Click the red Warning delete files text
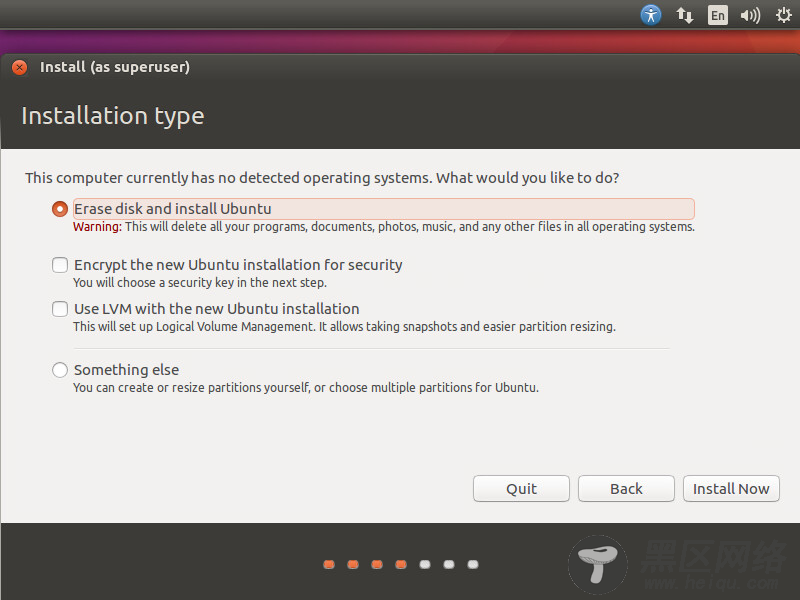The width and height of the screenshot is (800, 600). tap(384, 227)
